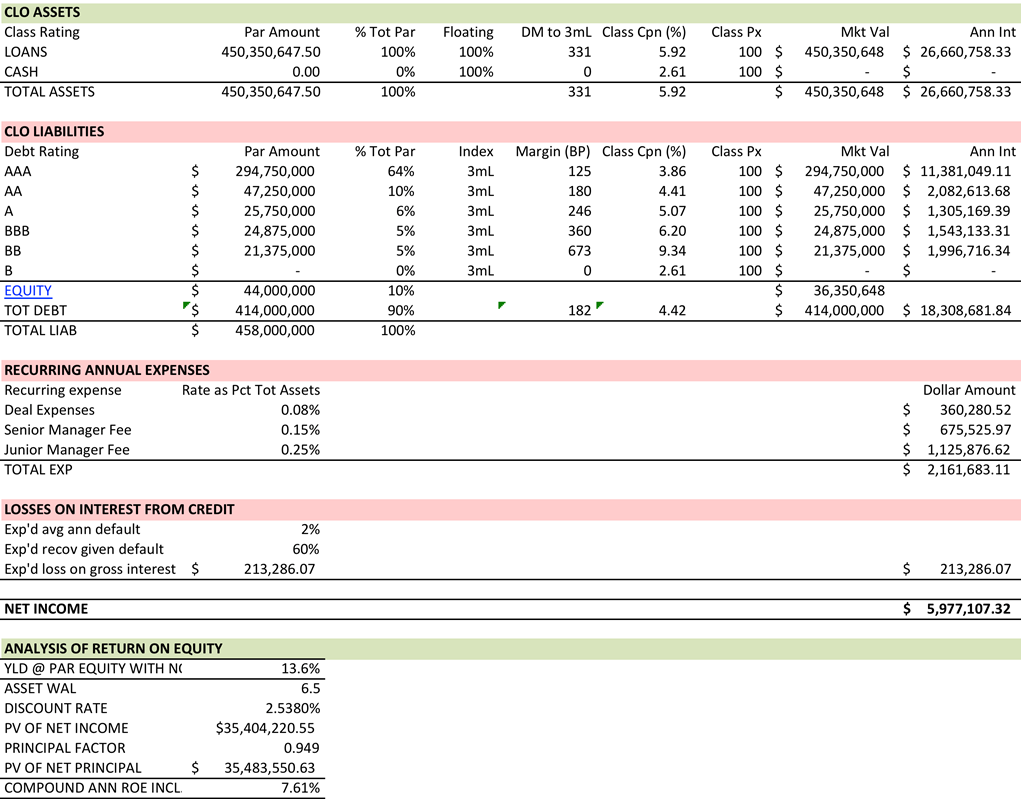Click the green error indicator beside TOT DEBT par amount
Screen dimensions: 1025x803
click(187, 305)
